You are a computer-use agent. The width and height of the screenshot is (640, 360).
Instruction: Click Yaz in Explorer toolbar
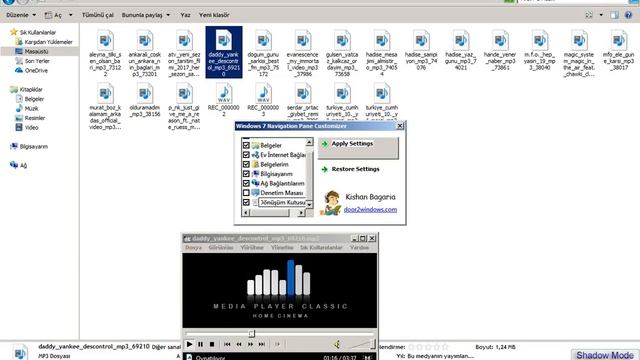[185, 15]
